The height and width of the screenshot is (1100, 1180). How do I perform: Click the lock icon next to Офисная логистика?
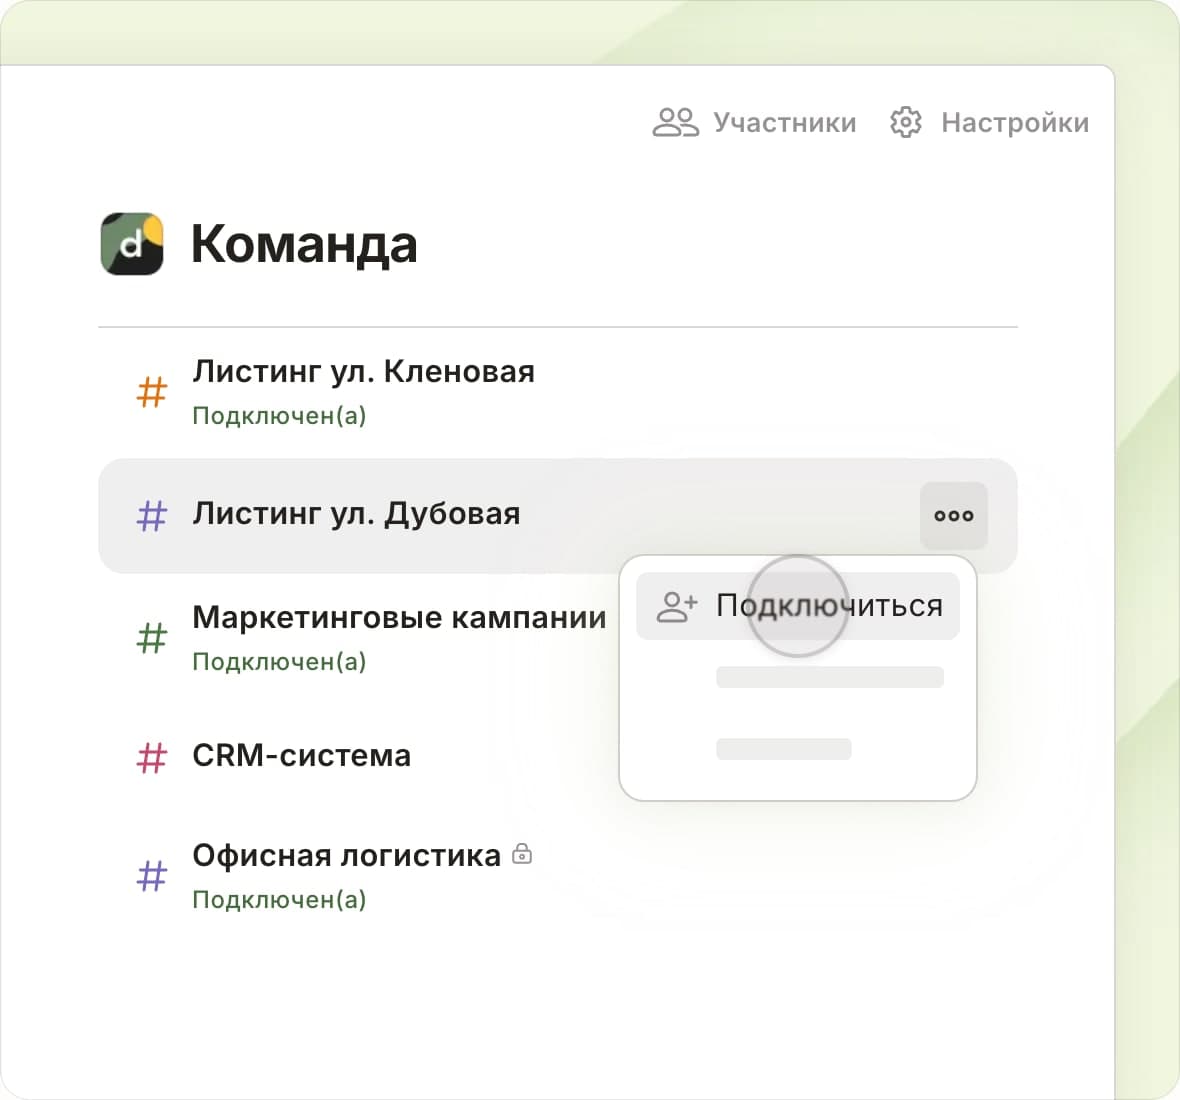(522, 854)
